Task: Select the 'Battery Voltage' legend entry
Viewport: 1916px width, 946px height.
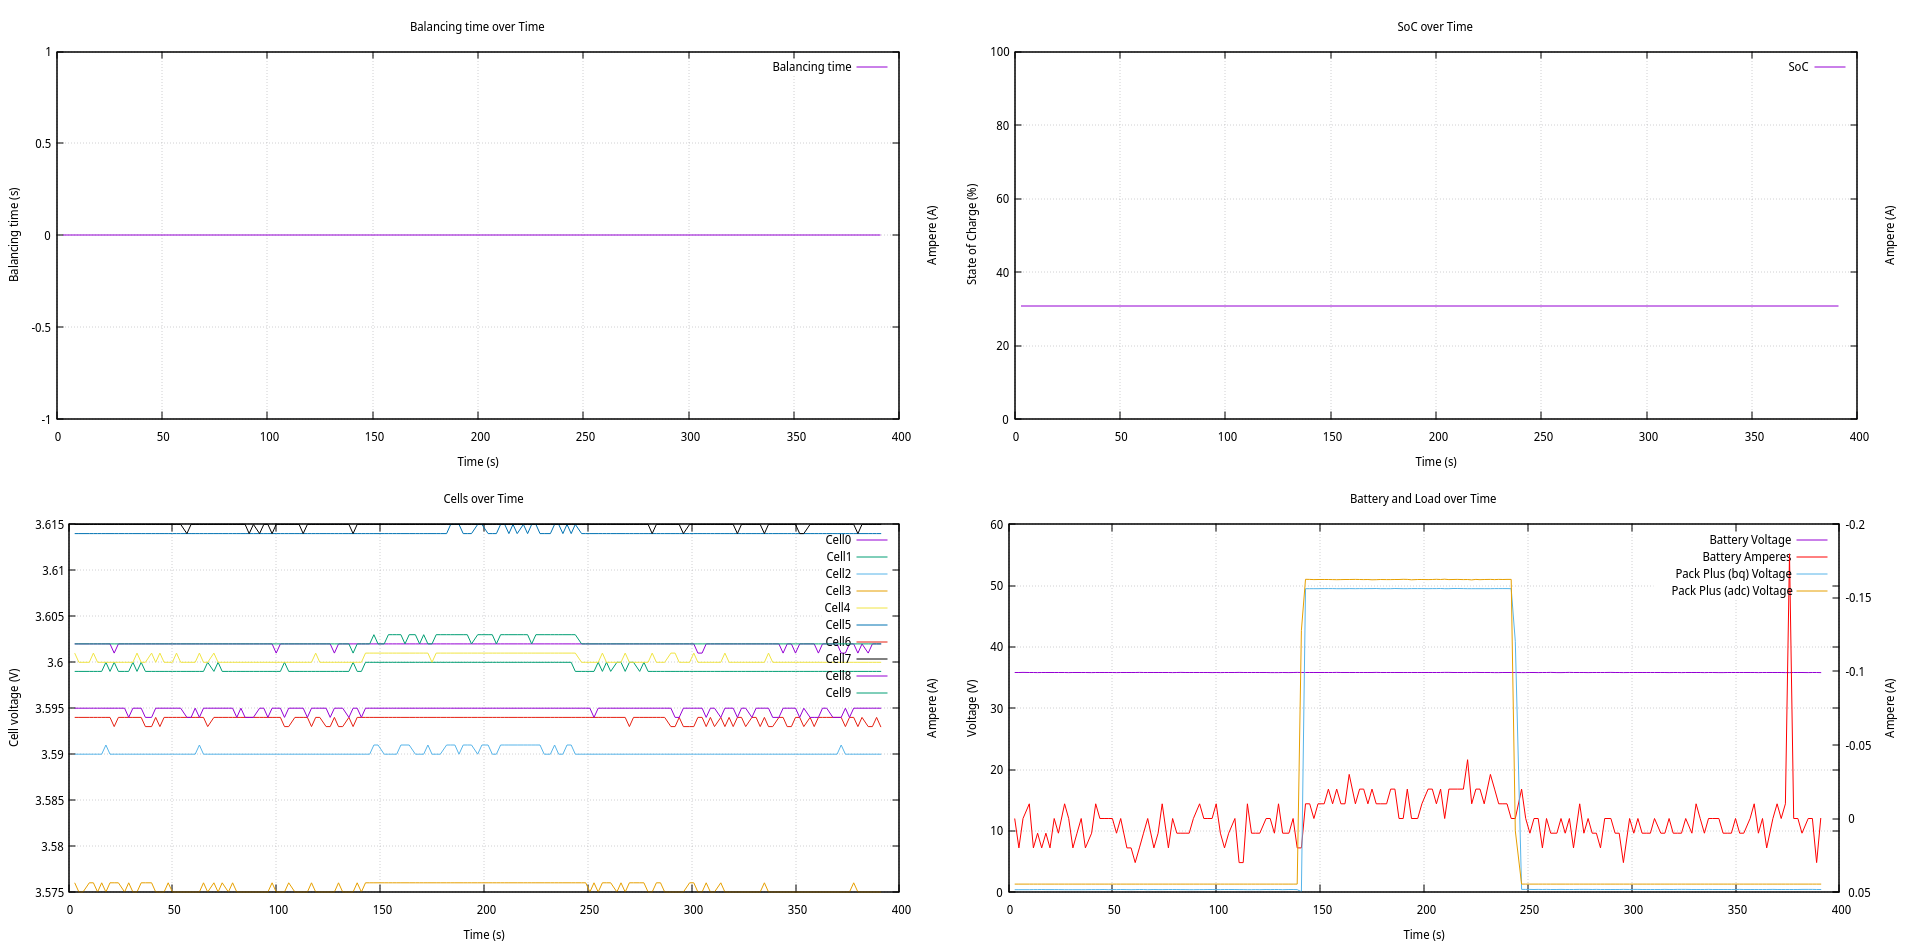Action: point(1750,540)
